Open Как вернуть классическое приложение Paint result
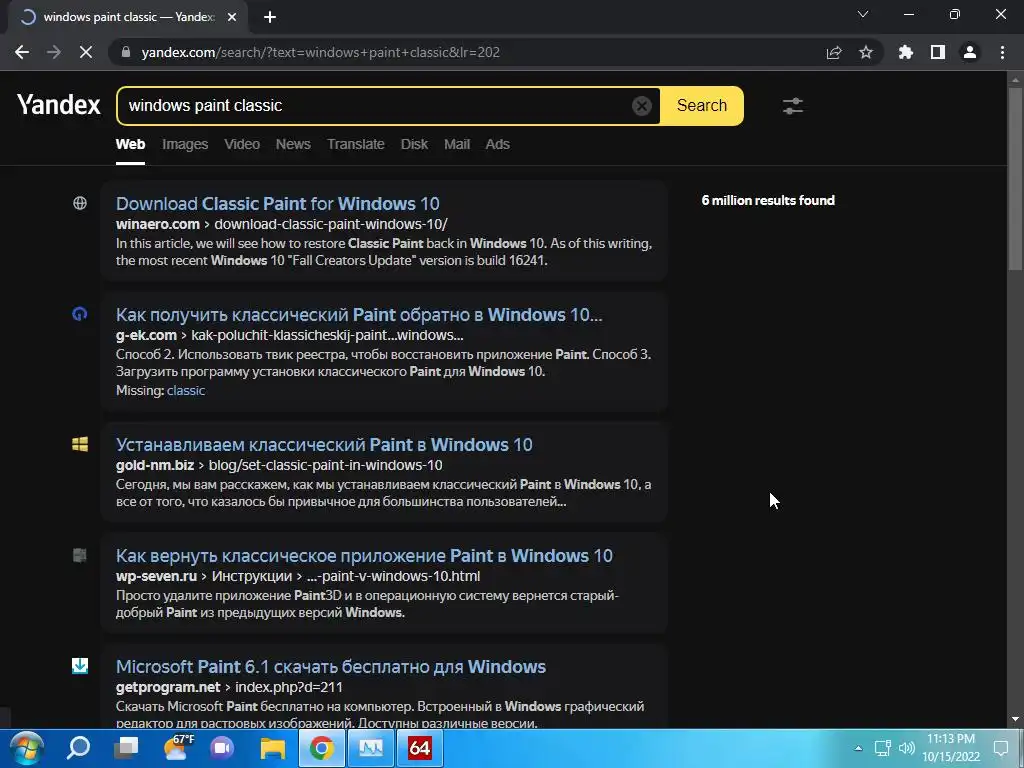The width and height of the screenshot is (1024, 768). [364, 555]
